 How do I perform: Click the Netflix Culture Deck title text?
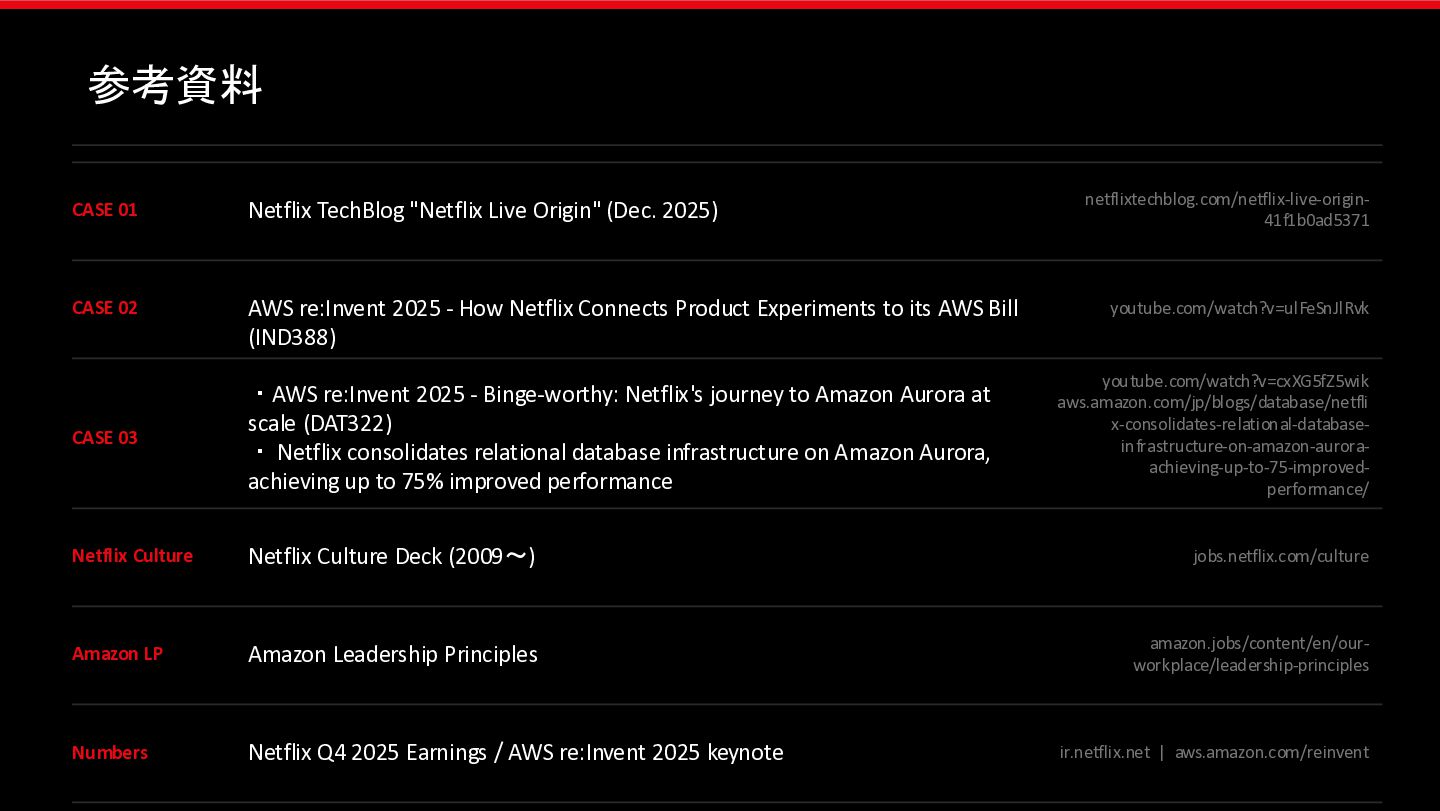[392, 556]
